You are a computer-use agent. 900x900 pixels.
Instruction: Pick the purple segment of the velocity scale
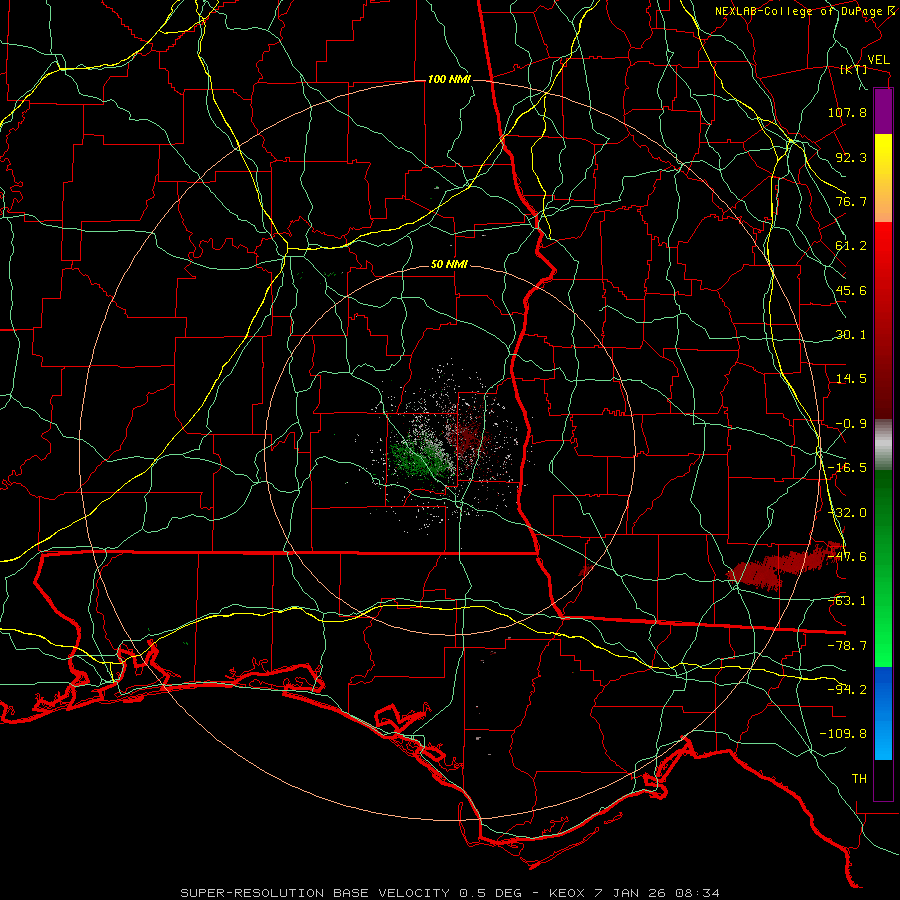[x=883, y=111]
